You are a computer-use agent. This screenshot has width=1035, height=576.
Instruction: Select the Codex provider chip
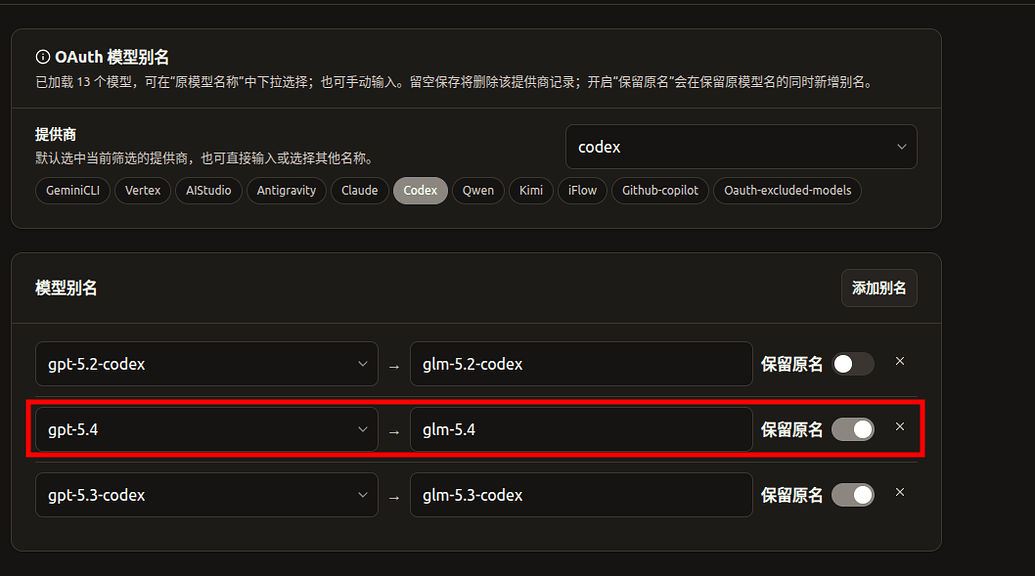click(x=420, y=191)
